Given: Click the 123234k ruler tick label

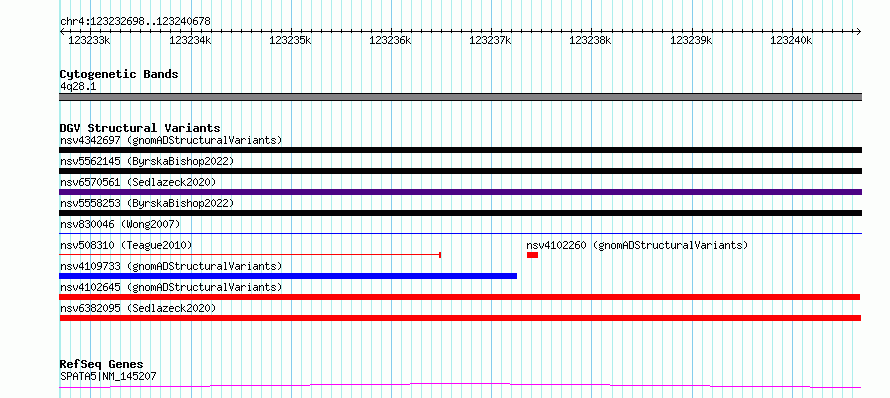Looking at the screenshot, I should click(x=190, y=40).
